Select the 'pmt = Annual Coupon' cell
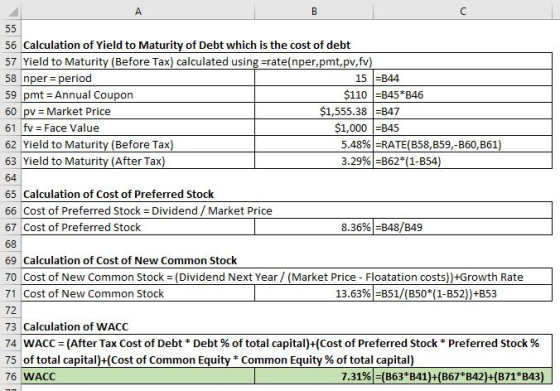This screenshot has width=560, height=391. [x=138, y=95]
